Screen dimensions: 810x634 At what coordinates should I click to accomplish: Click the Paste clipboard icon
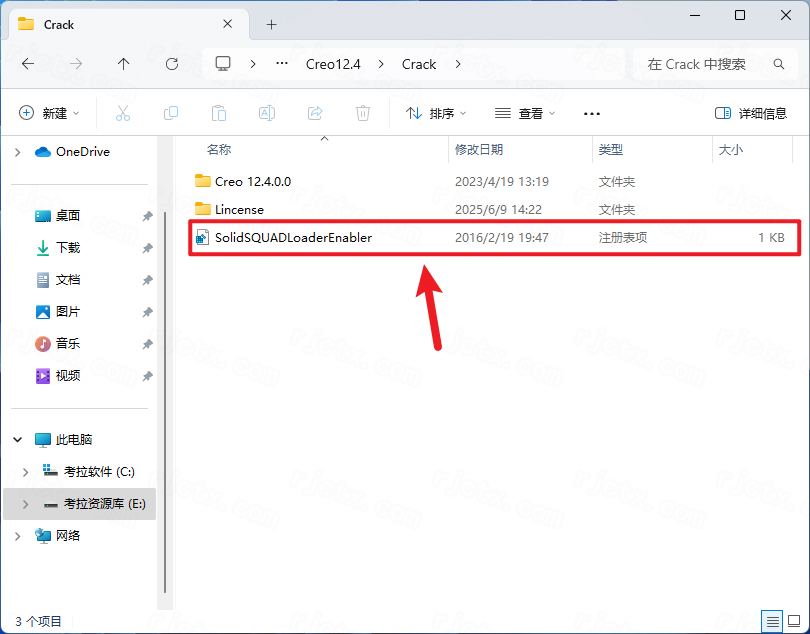(219, 113)
